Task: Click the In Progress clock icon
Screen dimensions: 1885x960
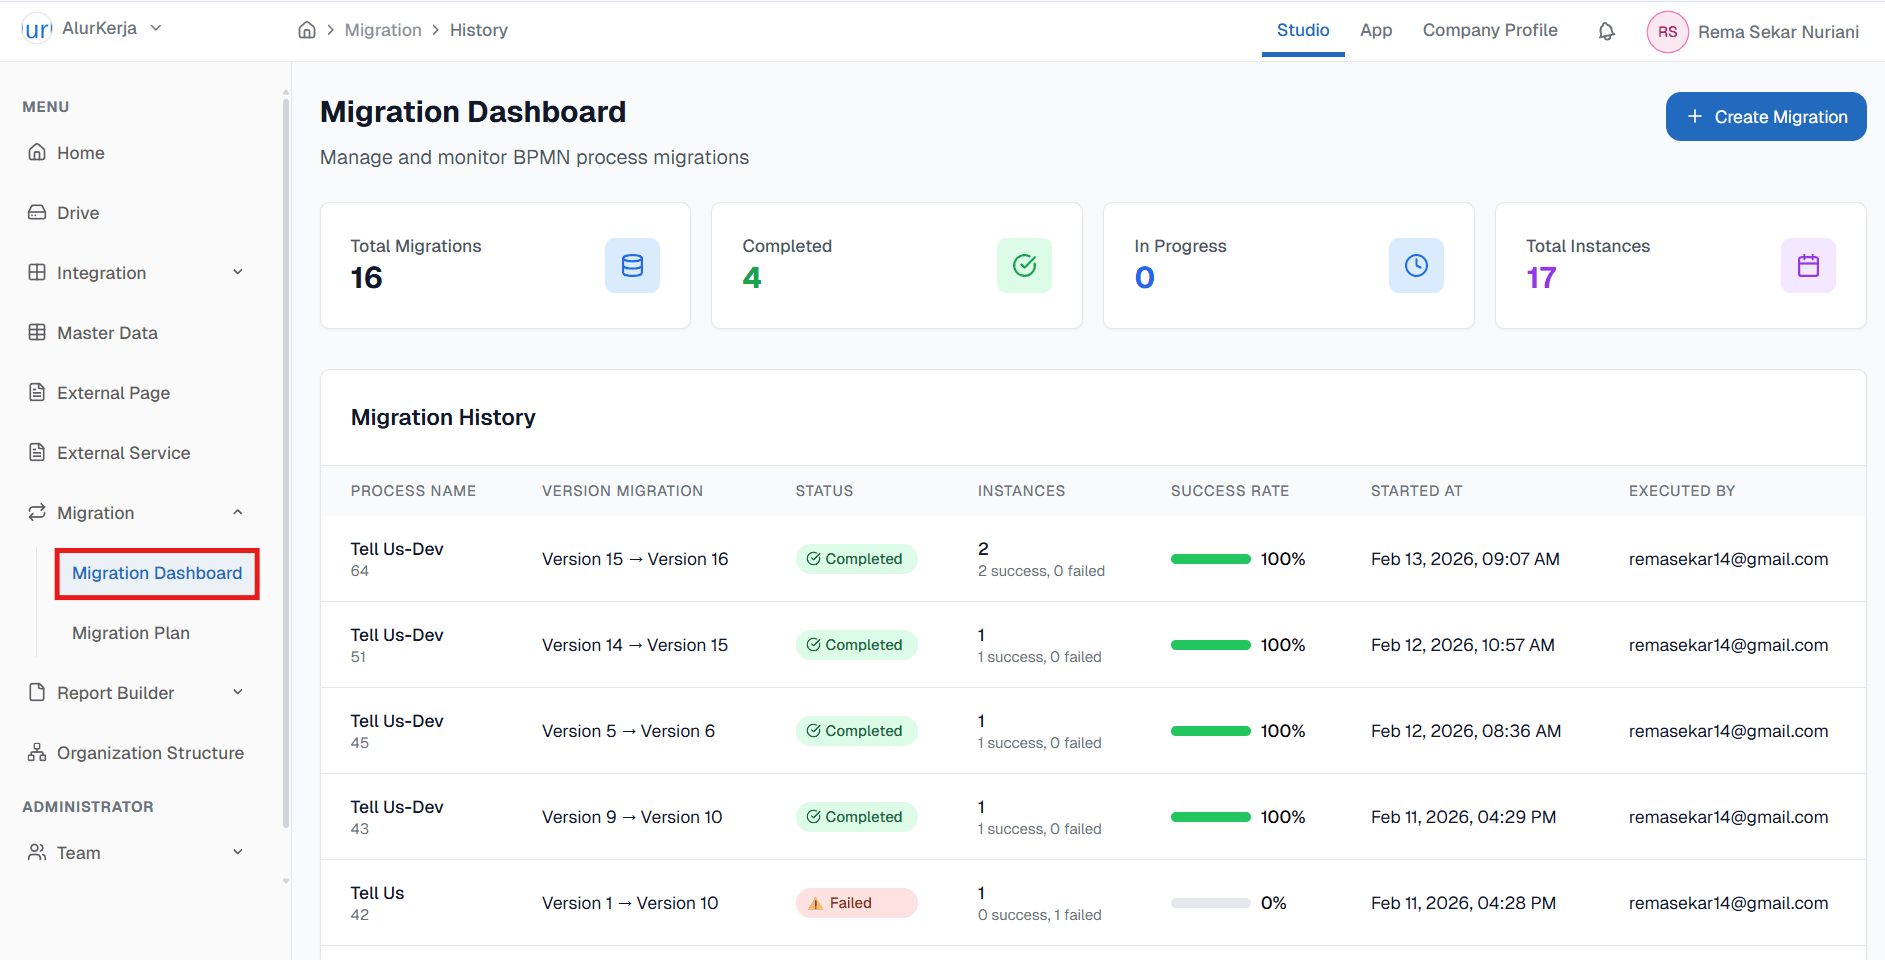Action: pos(1416,265)
